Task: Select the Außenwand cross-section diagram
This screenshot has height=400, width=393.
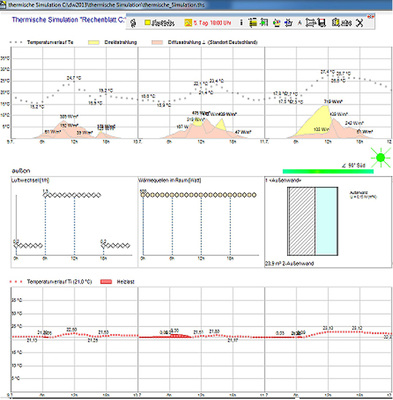Action: 313,221
